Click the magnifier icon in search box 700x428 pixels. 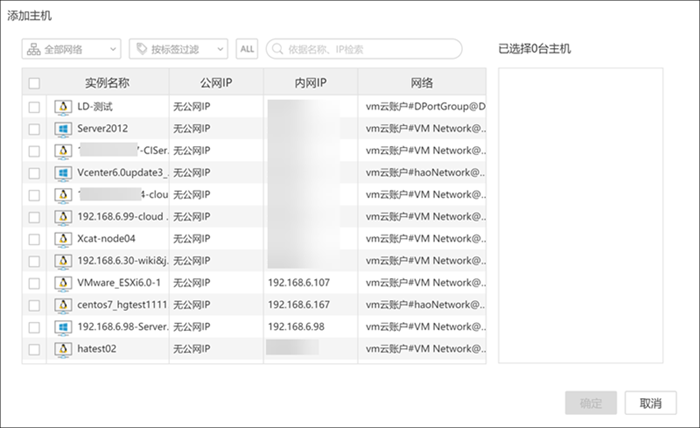coord(276,49)
